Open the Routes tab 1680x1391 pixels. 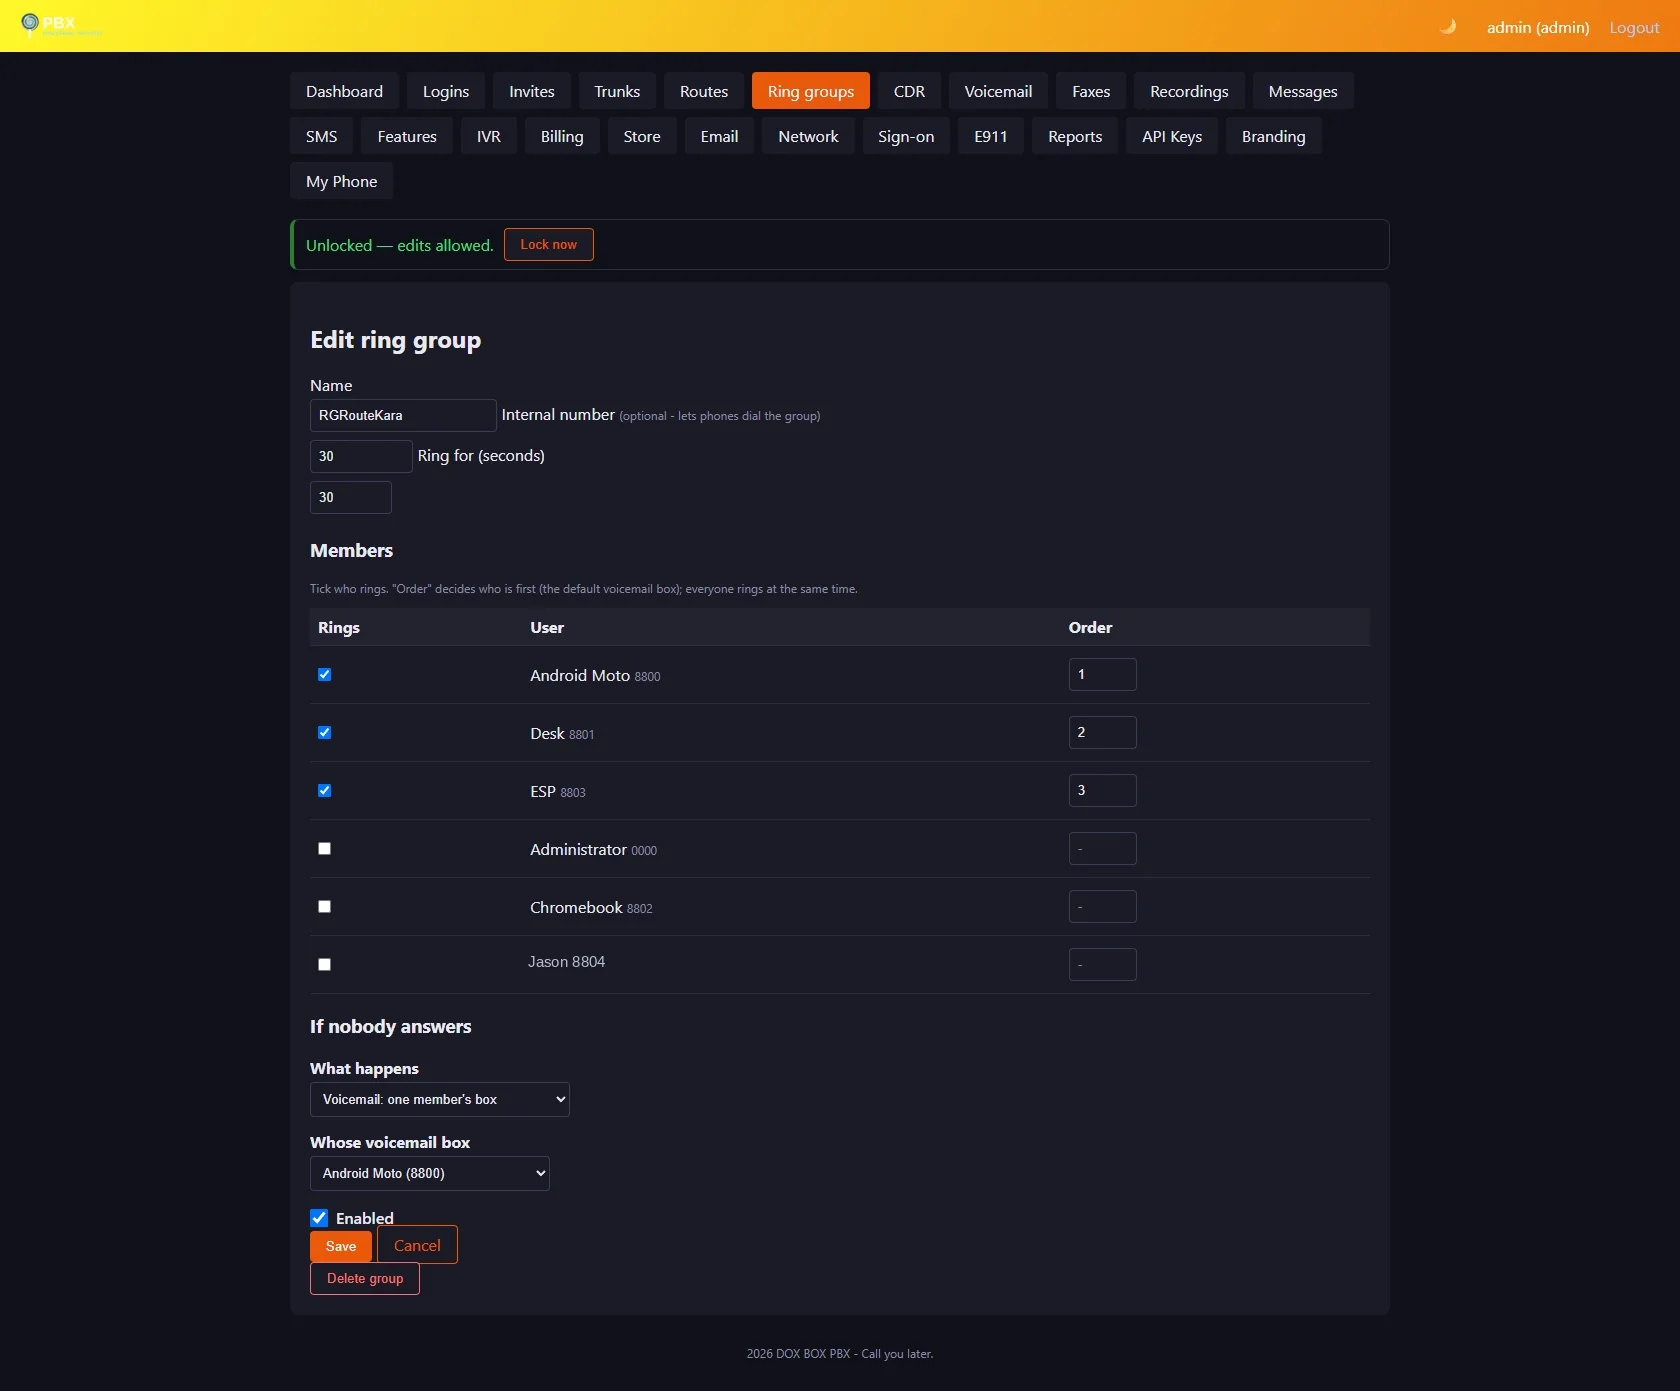click(x=704, y=91)
